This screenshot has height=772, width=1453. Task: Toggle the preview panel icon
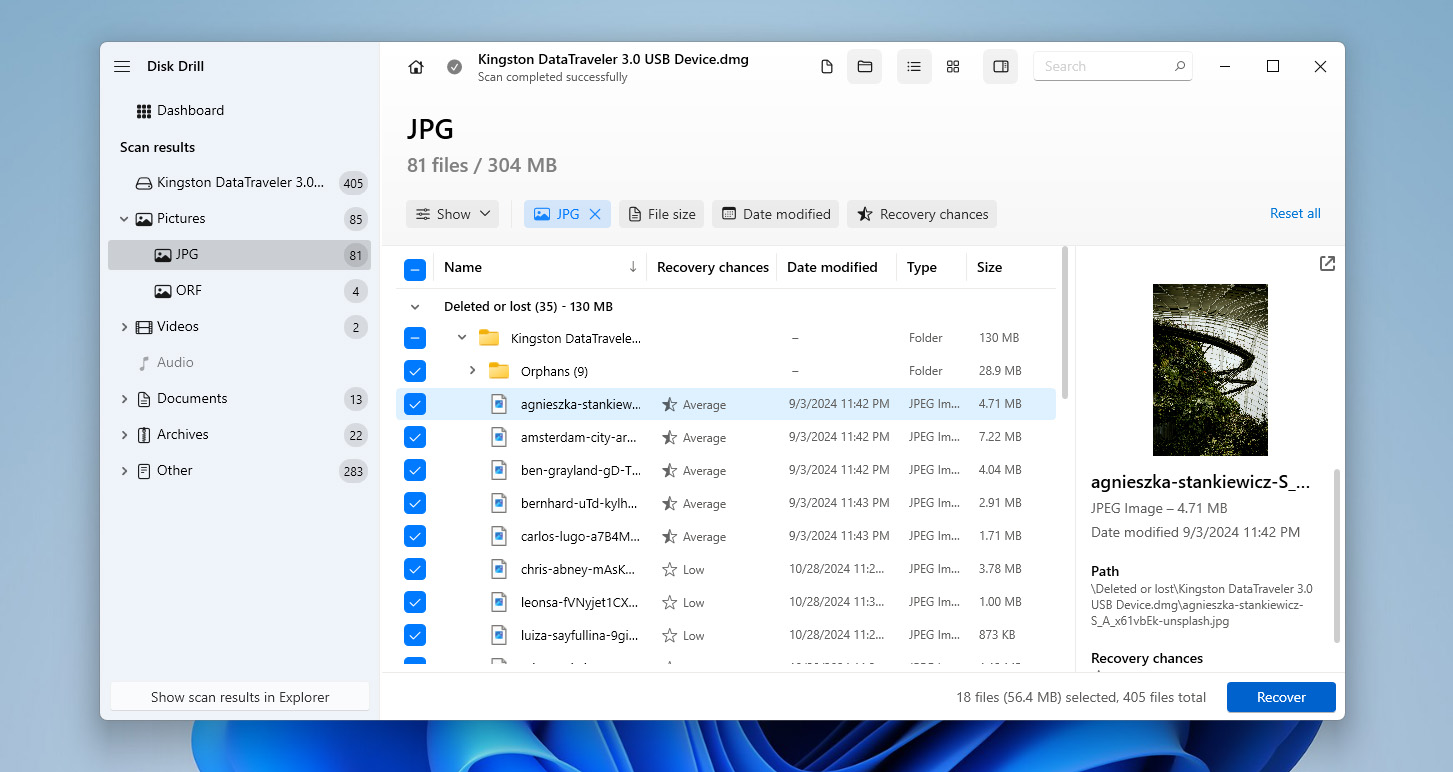click(1000, 66)
